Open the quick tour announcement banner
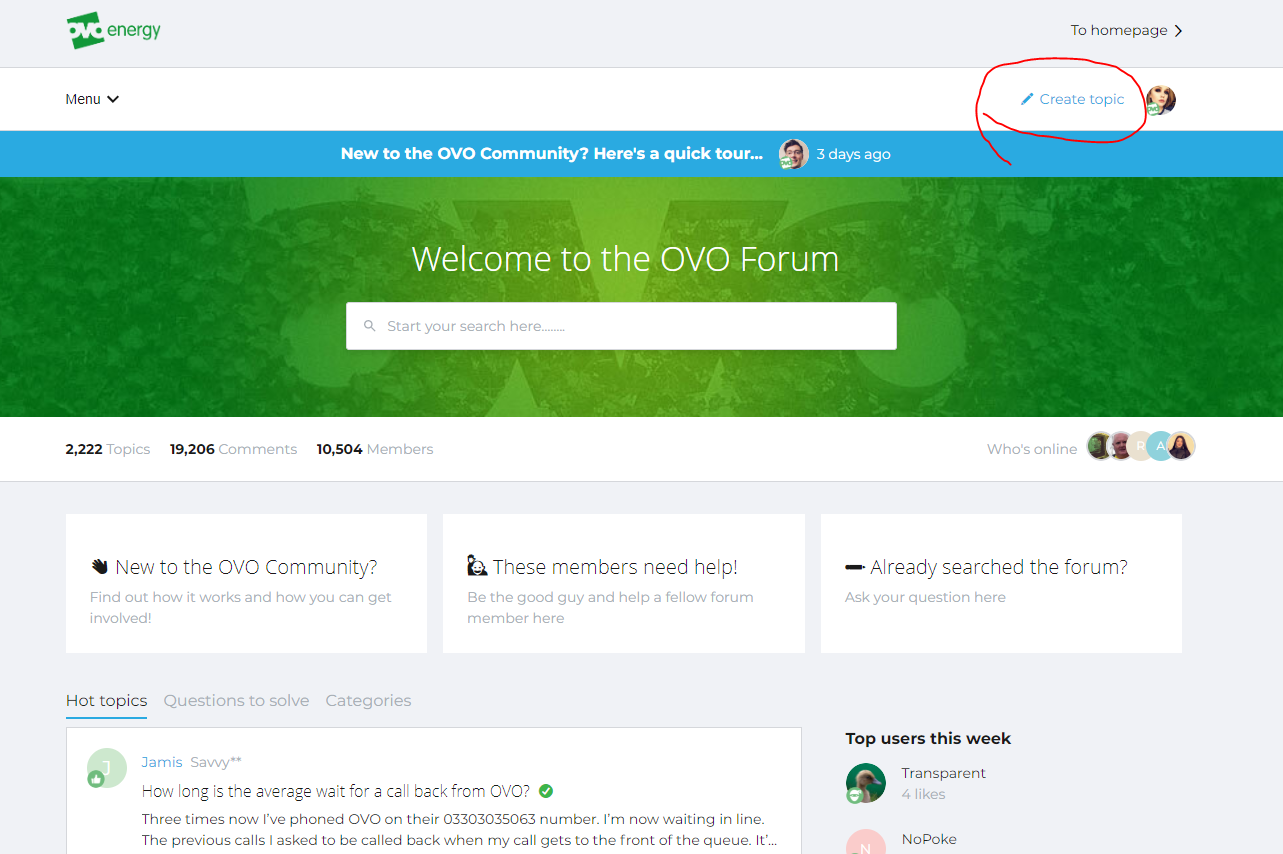 [552, 154]
